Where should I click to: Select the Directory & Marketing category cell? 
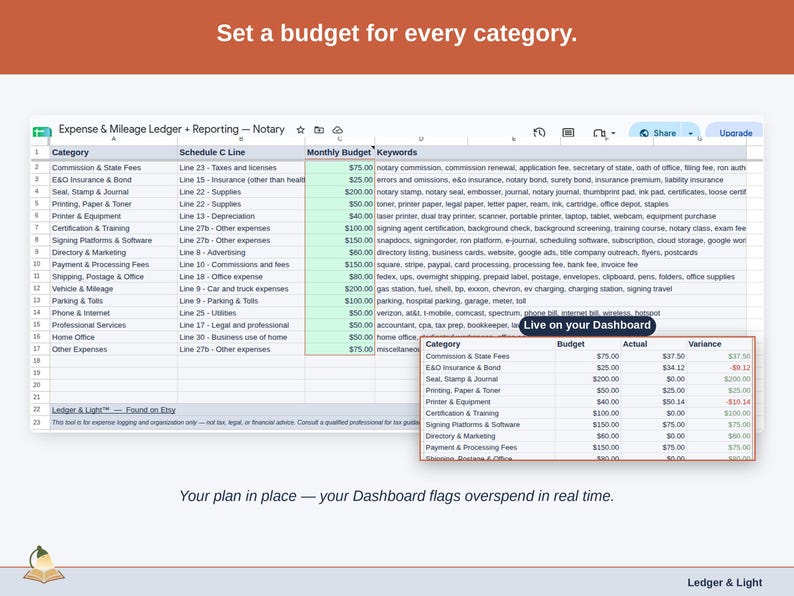coord(114,253)
